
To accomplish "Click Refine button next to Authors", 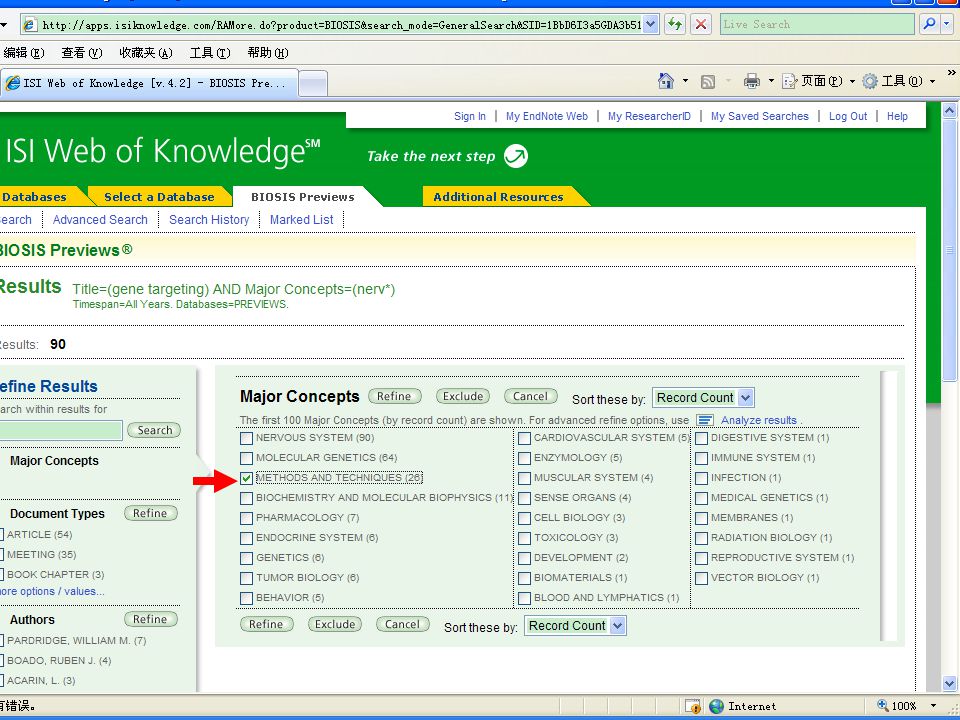I will click(x=150, y=619).
